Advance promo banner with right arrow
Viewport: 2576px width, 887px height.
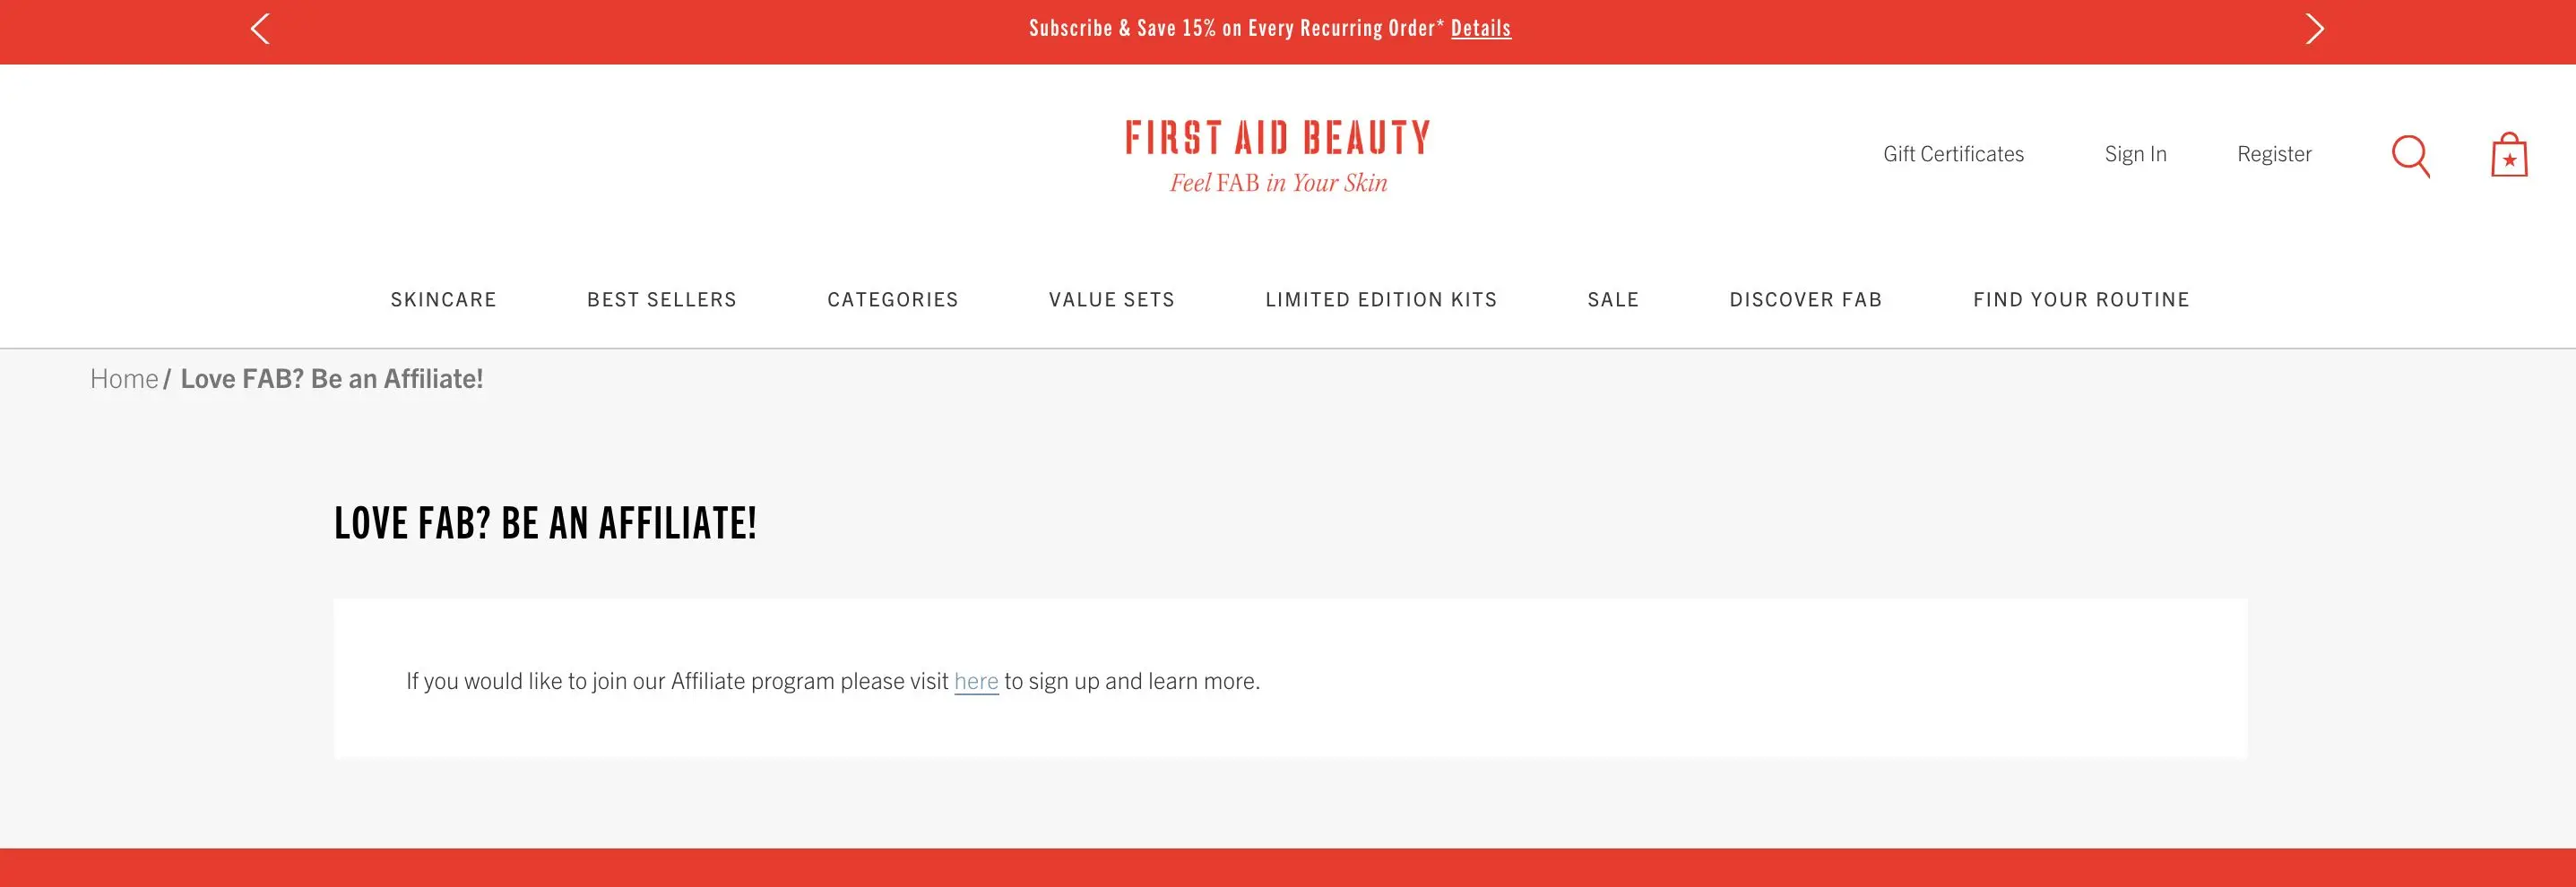(x=2314, y=29)
